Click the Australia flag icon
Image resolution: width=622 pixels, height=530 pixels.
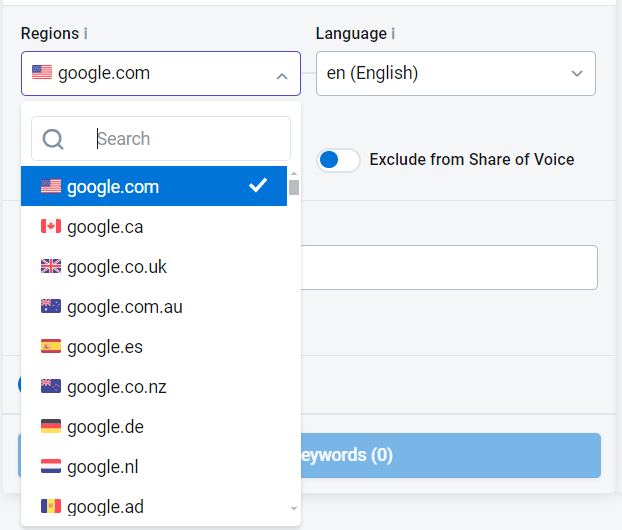tap(51, 307)
